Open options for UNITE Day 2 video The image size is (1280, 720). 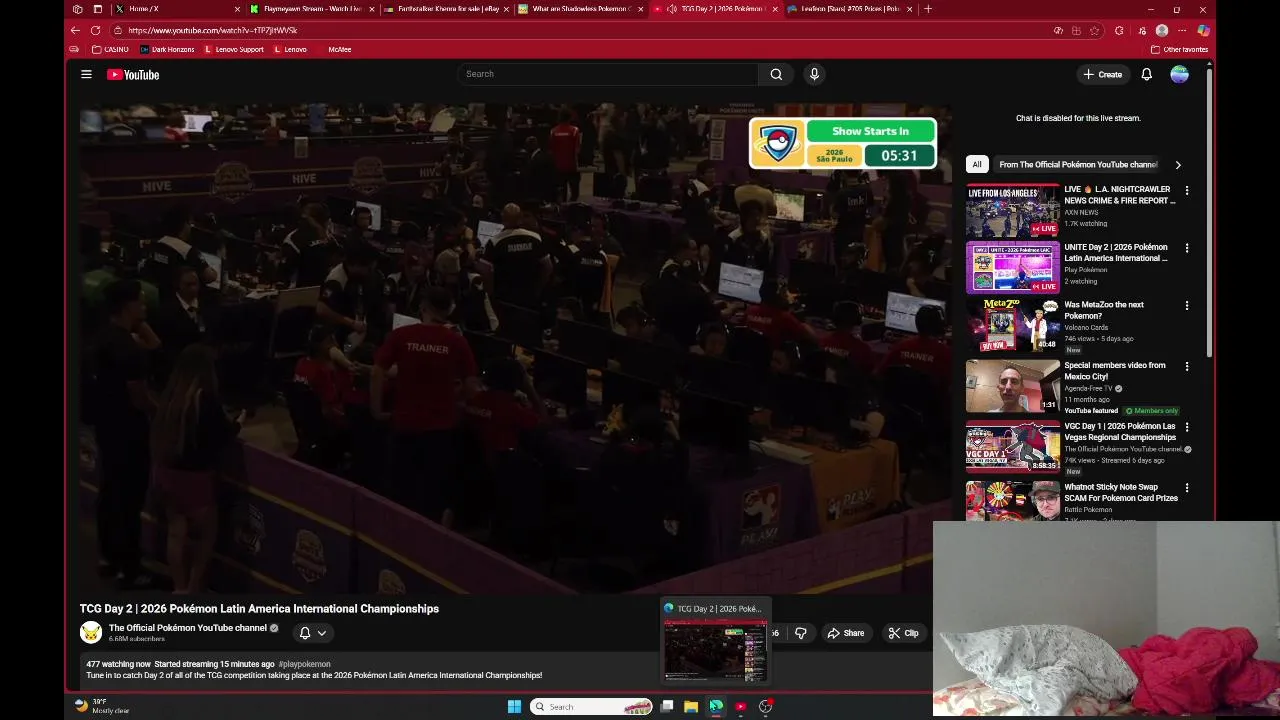(x=1187, y=248)
